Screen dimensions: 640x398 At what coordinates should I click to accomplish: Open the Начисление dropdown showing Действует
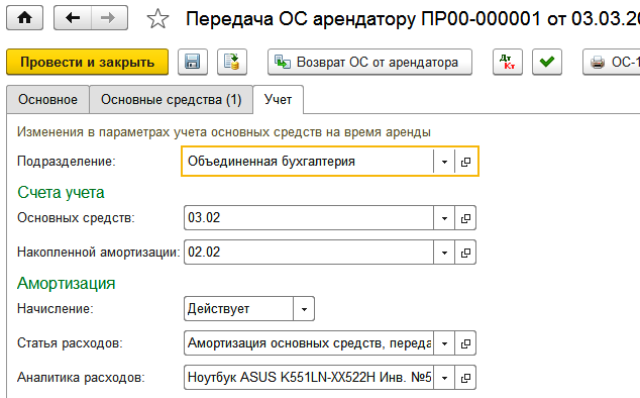[x=304, y=309]
